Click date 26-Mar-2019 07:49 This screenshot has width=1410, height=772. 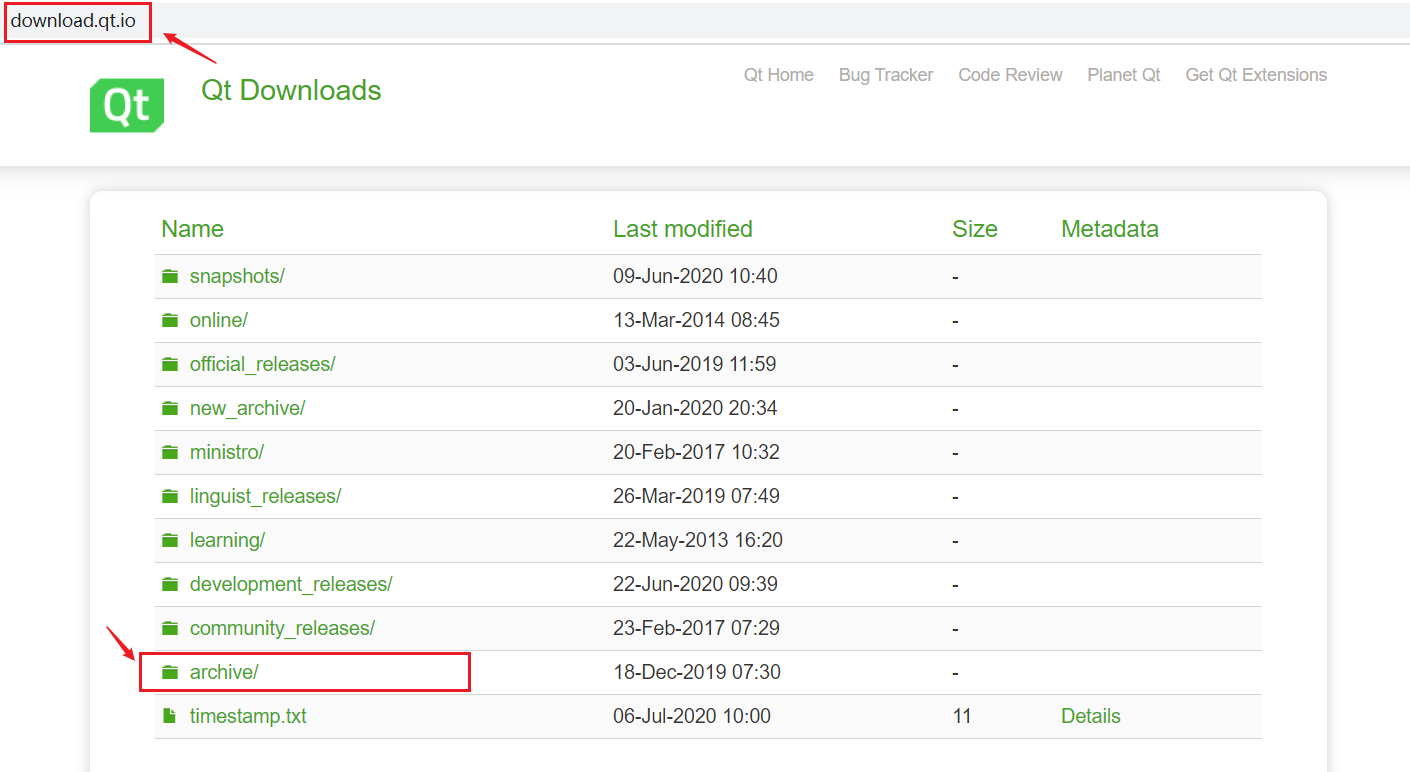[696, 496]
